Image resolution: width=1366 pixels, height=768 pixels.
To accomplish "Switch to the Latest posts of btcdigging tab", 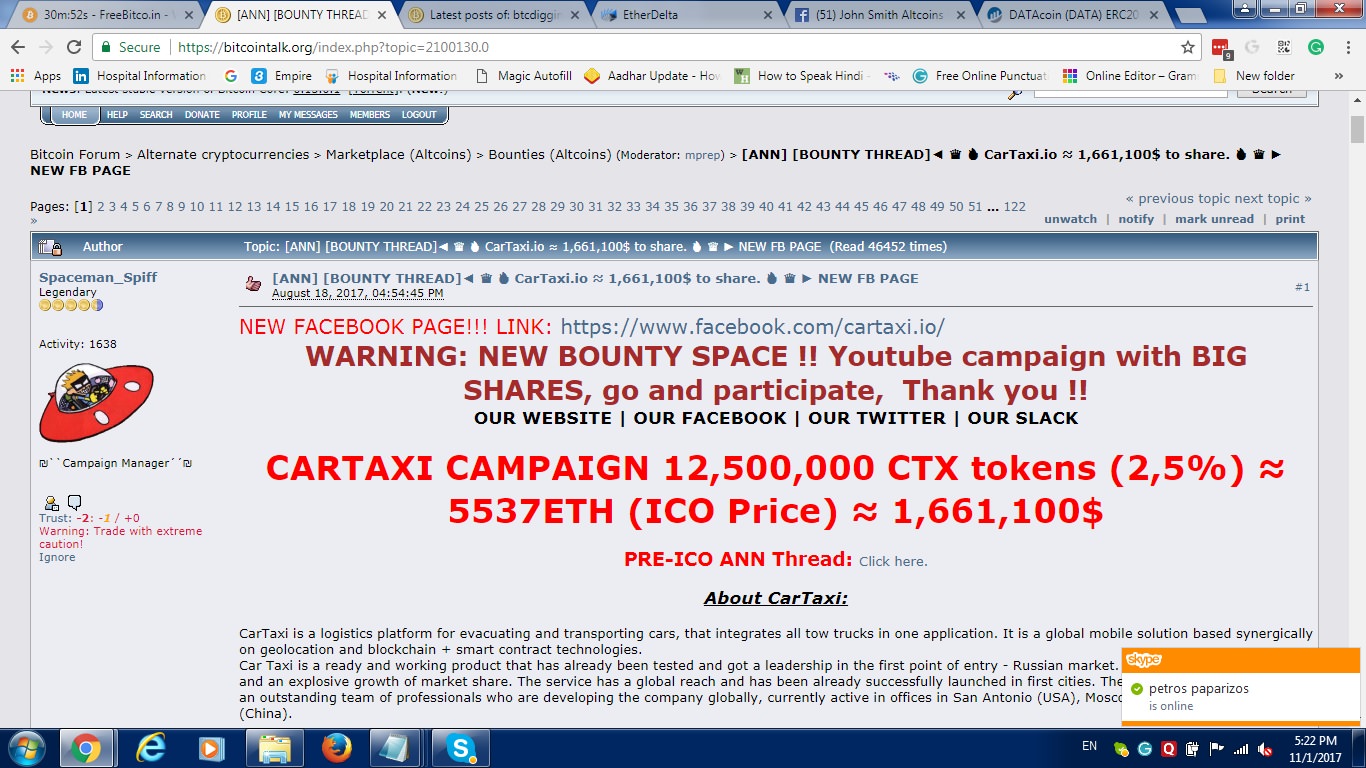I will coord(493,15).
